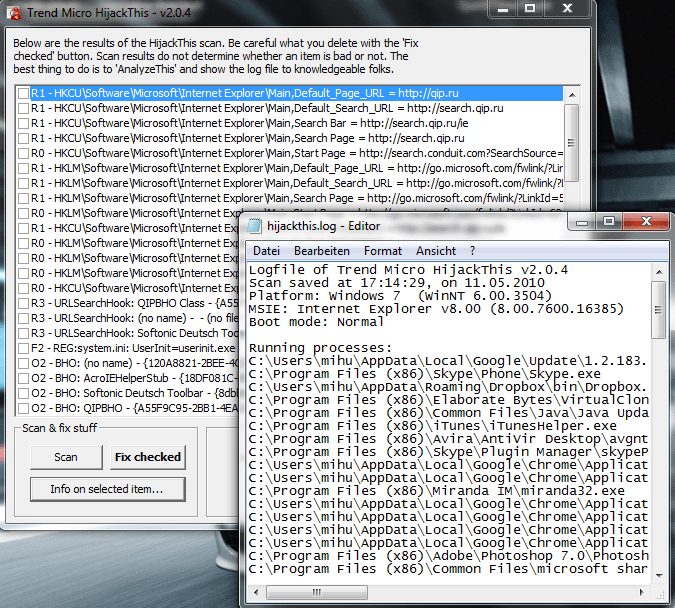Open the Bearbeiten menu in Editor
The height and width of the screenshot is (608, 675).
click(x=322, y=251)
